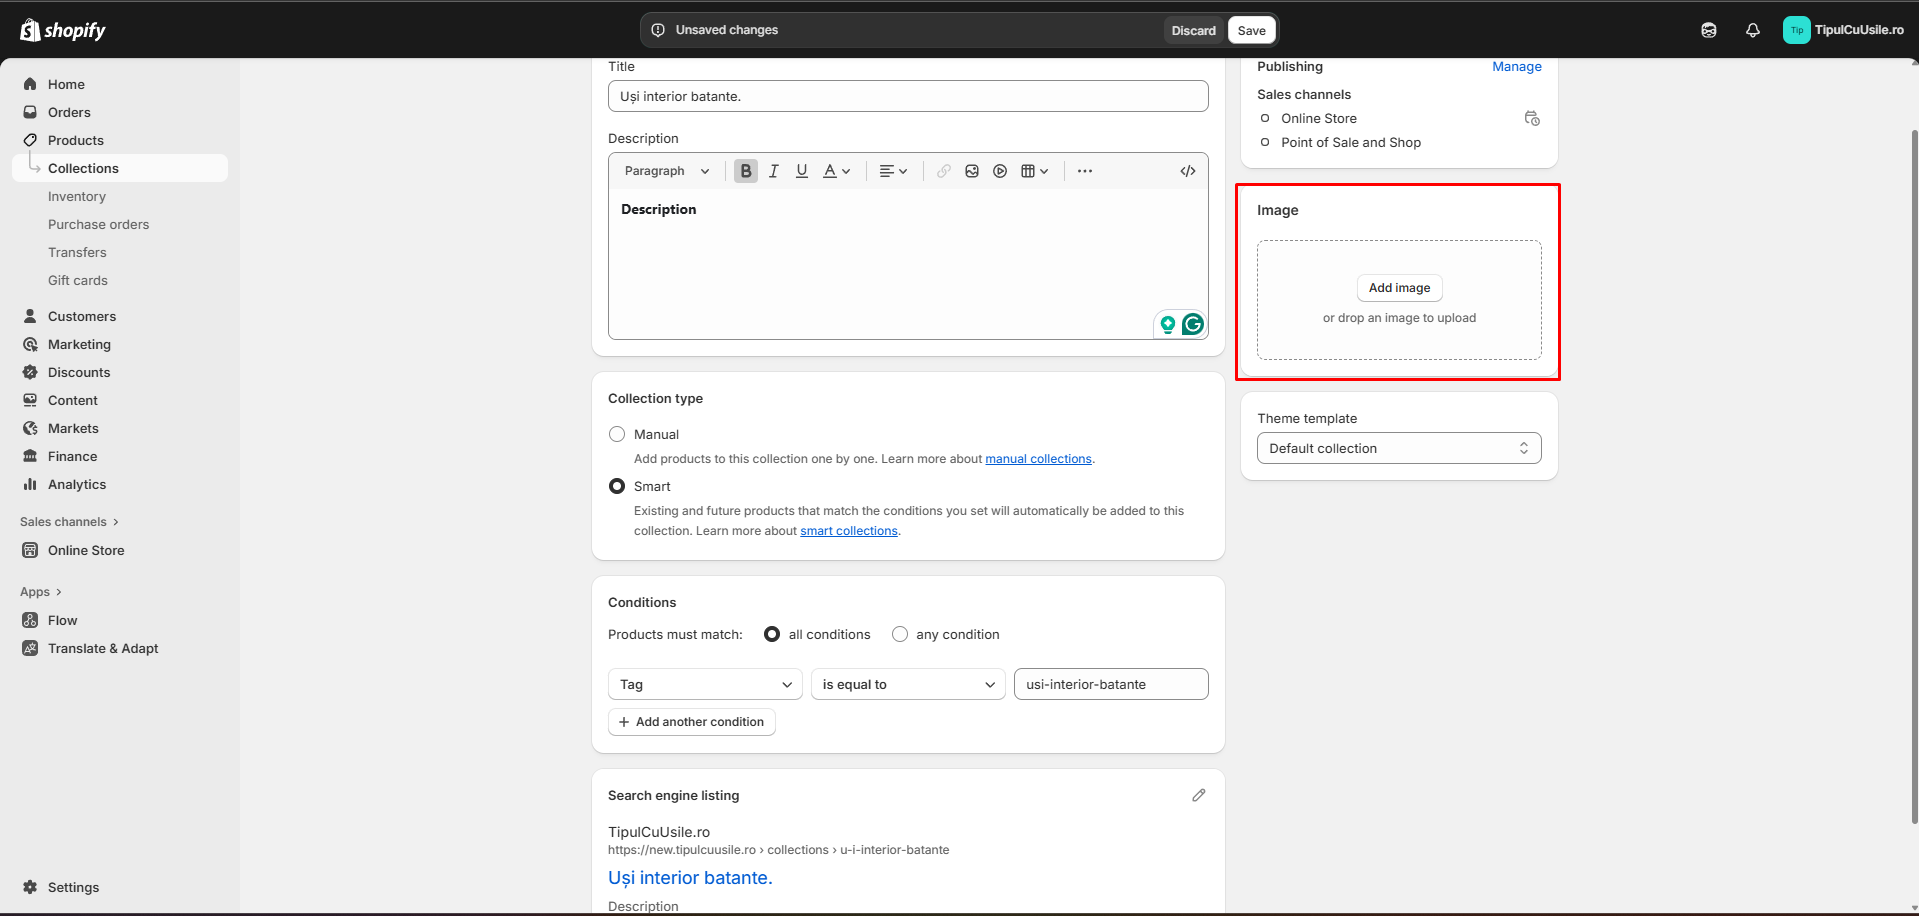Viewport: 1919px width, 916px height.
Task: Apply italic formatting in description toolbar
Action: pyautogui.click(x=773, y=171)
